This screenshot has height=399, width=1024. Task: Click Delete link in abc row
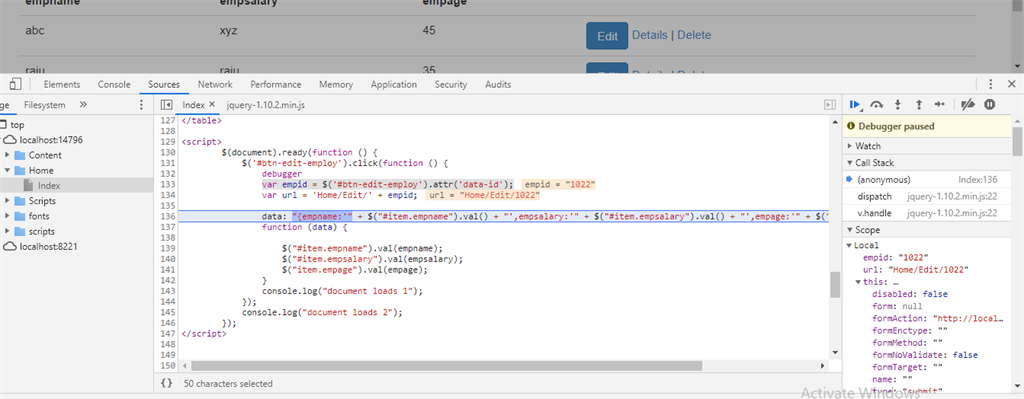(694, 35)
